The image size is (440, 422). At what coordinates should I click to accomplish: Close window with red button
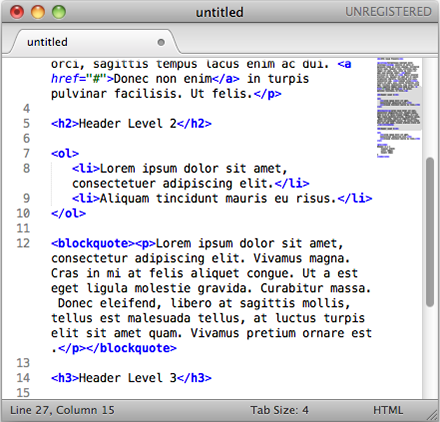tap(17, 12)
